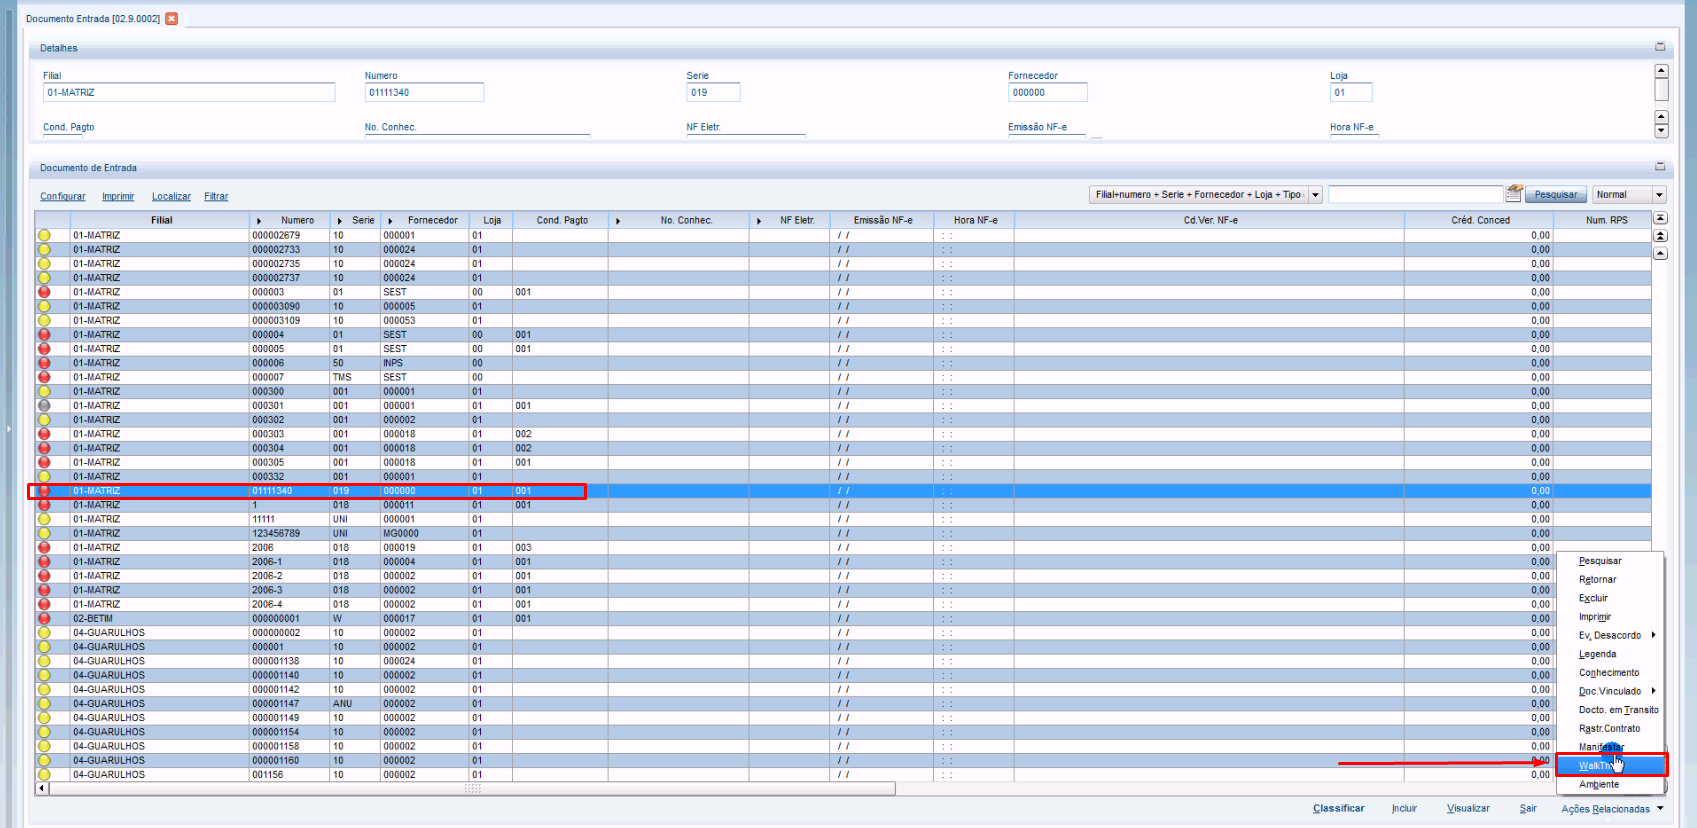1697x828 pixels.
Task: Click the blue Pesquisar button
Action: 1556,195
